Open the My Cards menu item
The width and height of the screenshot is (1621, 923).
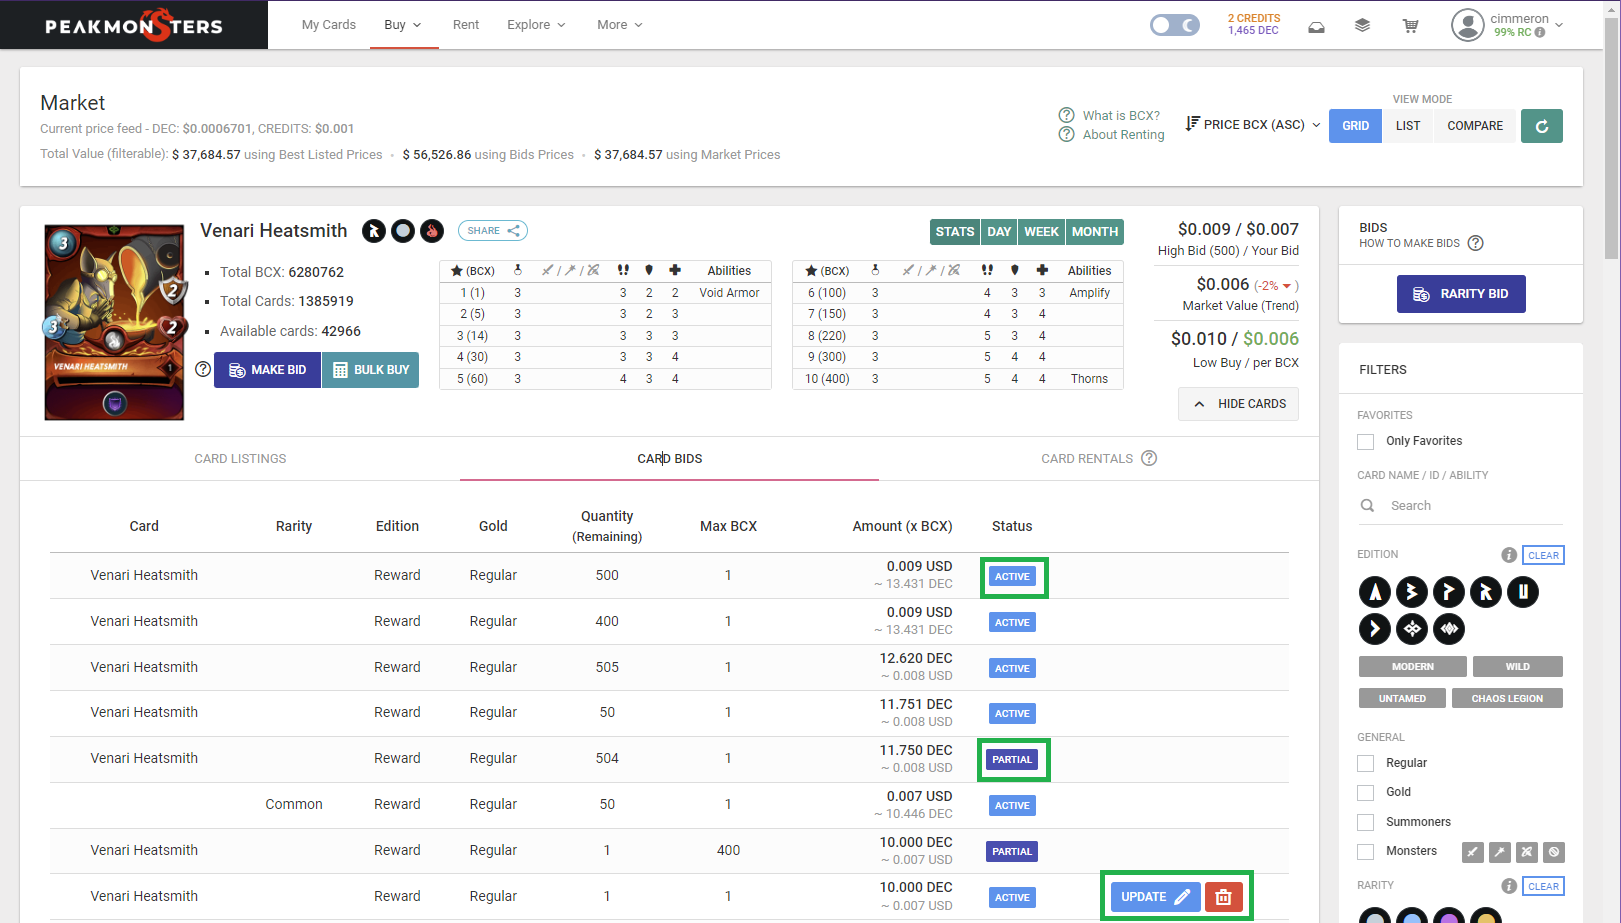pos(329,25)
